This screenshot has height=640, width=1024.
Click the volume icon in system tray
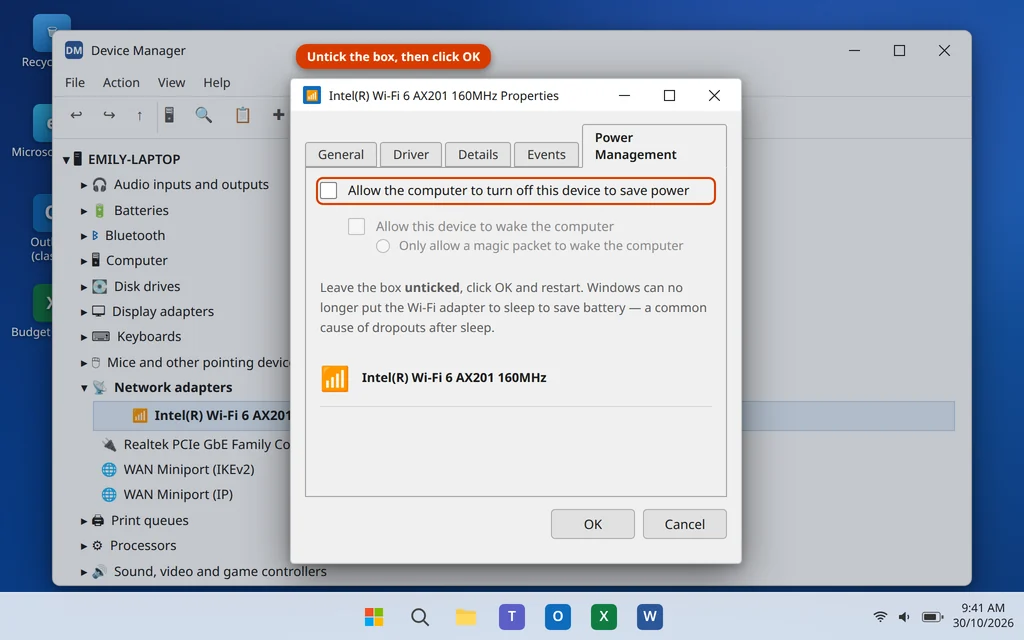pos(904,616)
